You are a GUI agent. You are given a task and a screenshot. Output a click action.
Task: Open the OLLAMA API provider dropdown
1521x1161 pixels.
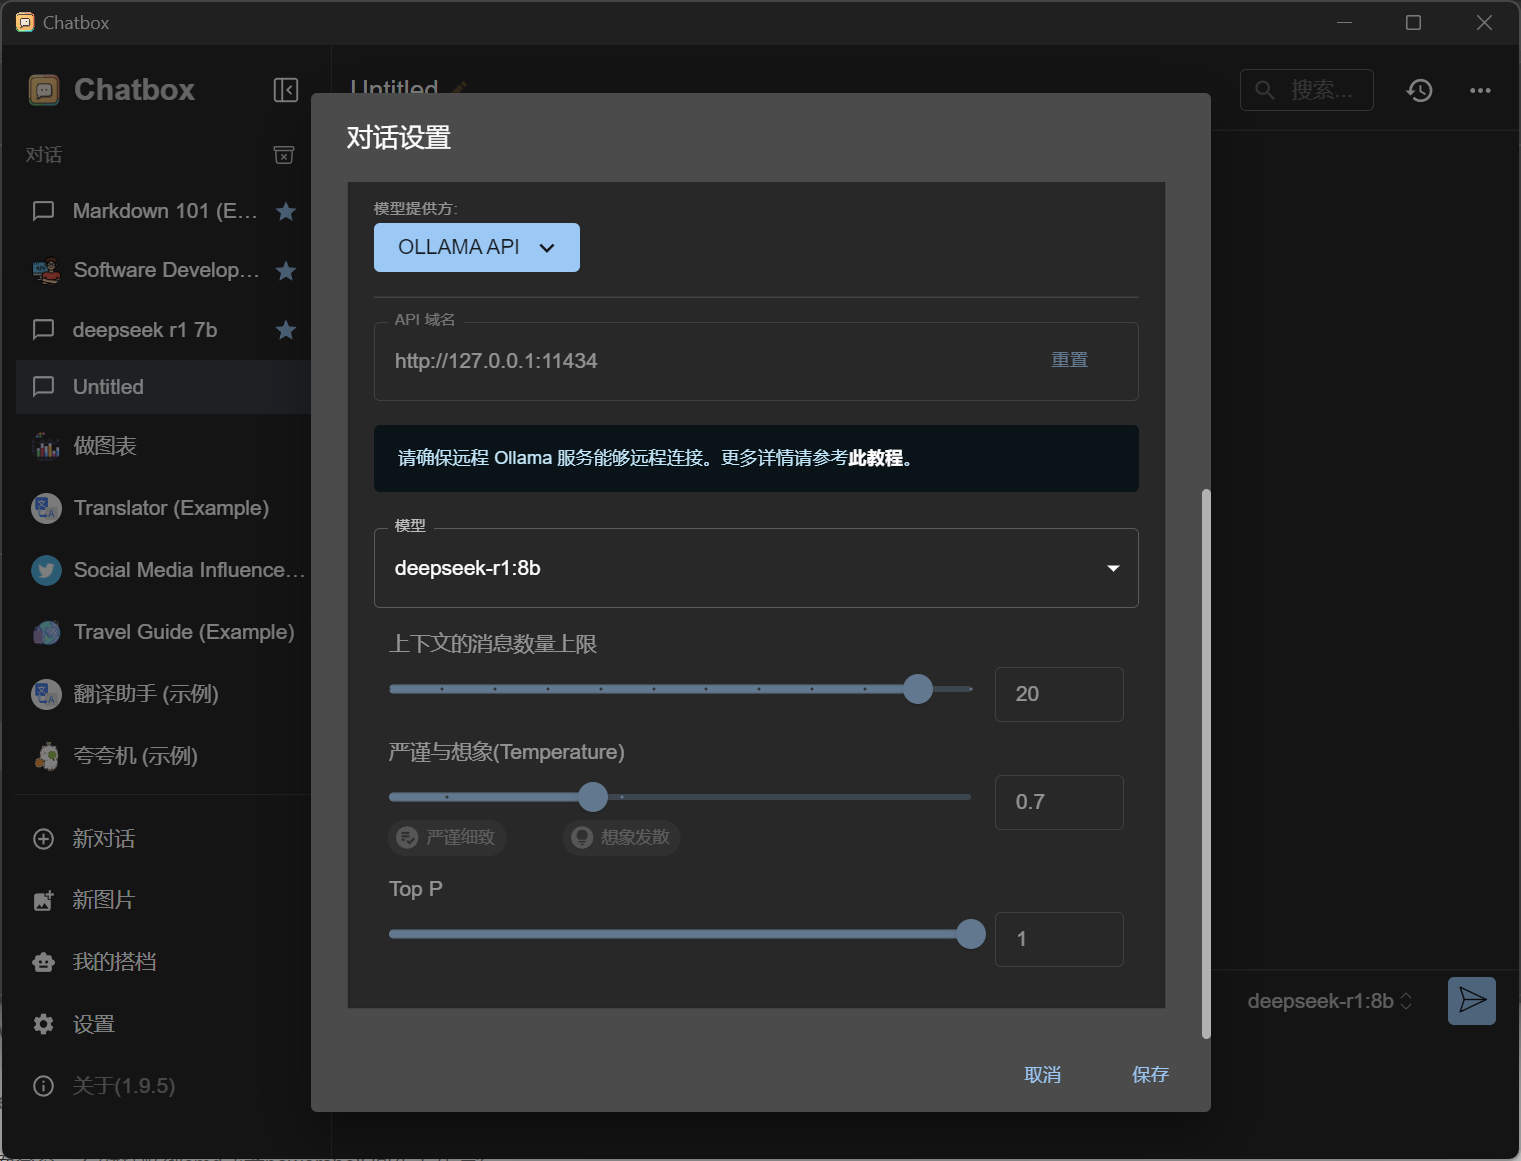(x=477, y=247)
